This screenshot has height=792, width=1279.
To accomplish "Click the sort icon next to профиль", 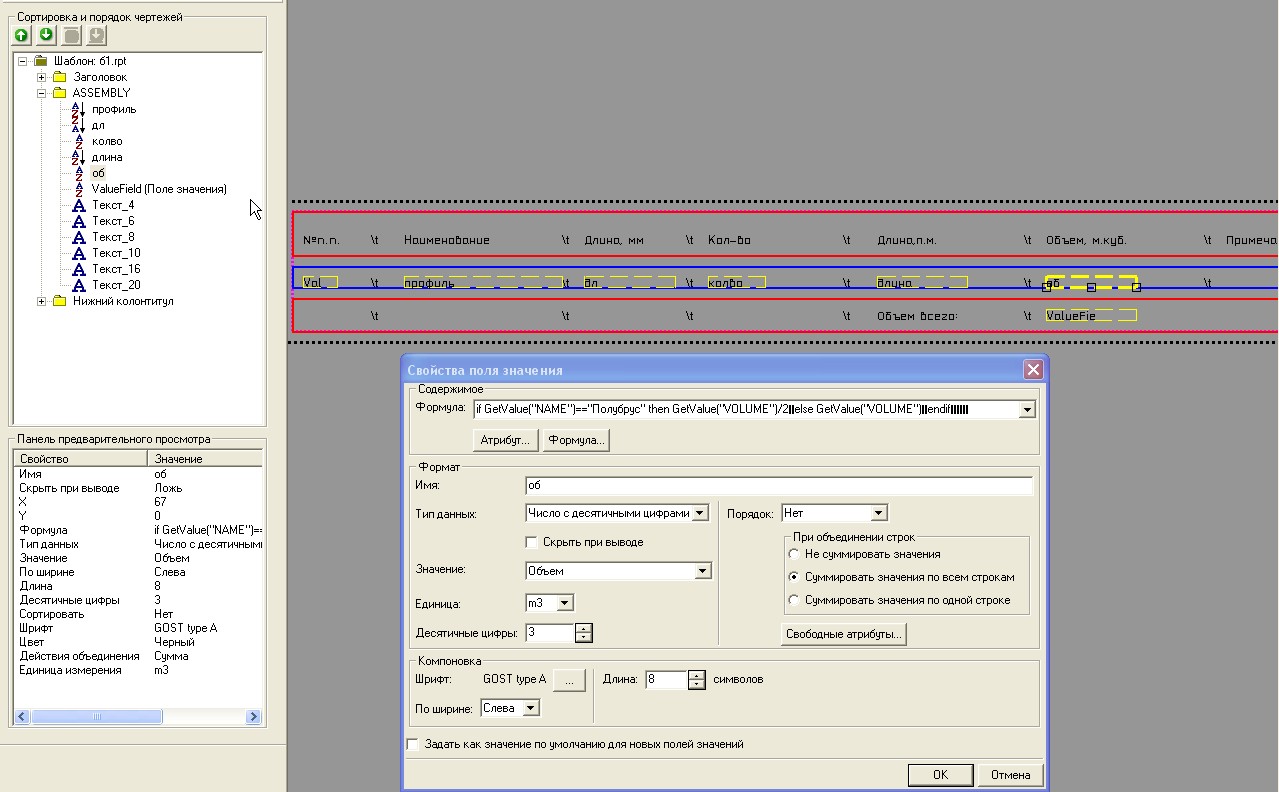I will (x=79, y=109).
